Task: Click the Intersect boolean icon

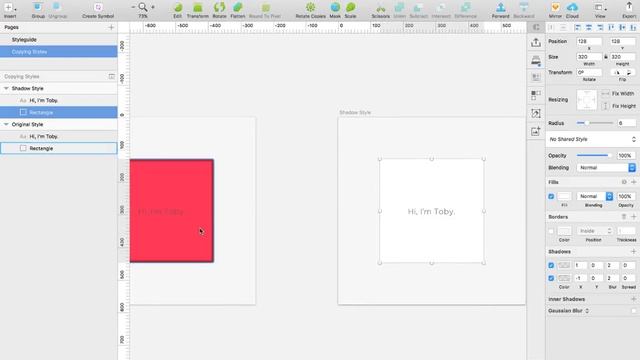Action: click(x=441, y=10)
